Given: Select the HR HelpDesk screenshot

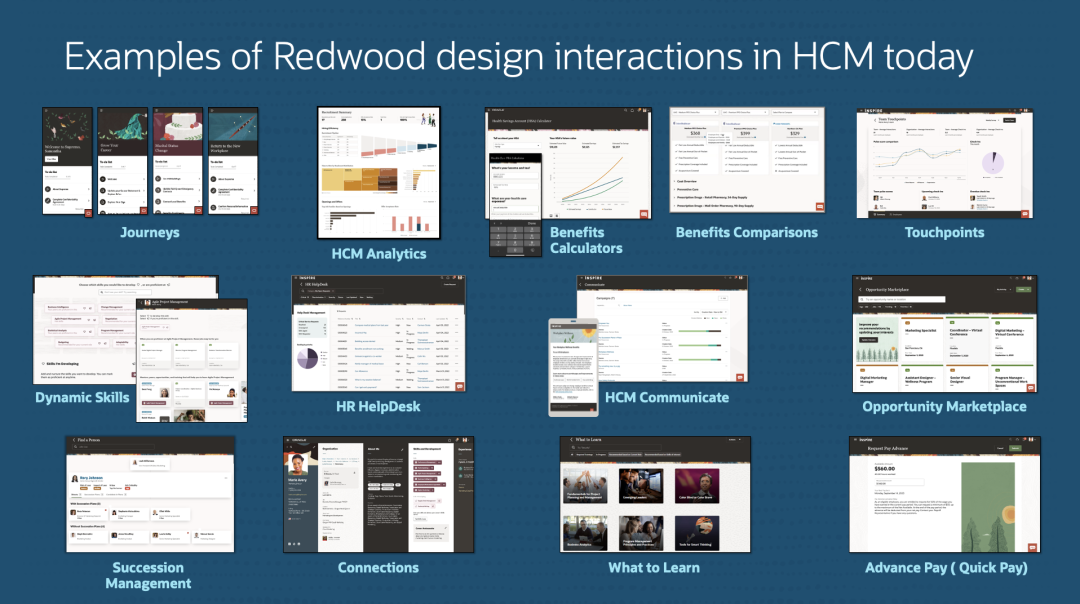Looking at the screenshot, I should (x=379, y=334).
